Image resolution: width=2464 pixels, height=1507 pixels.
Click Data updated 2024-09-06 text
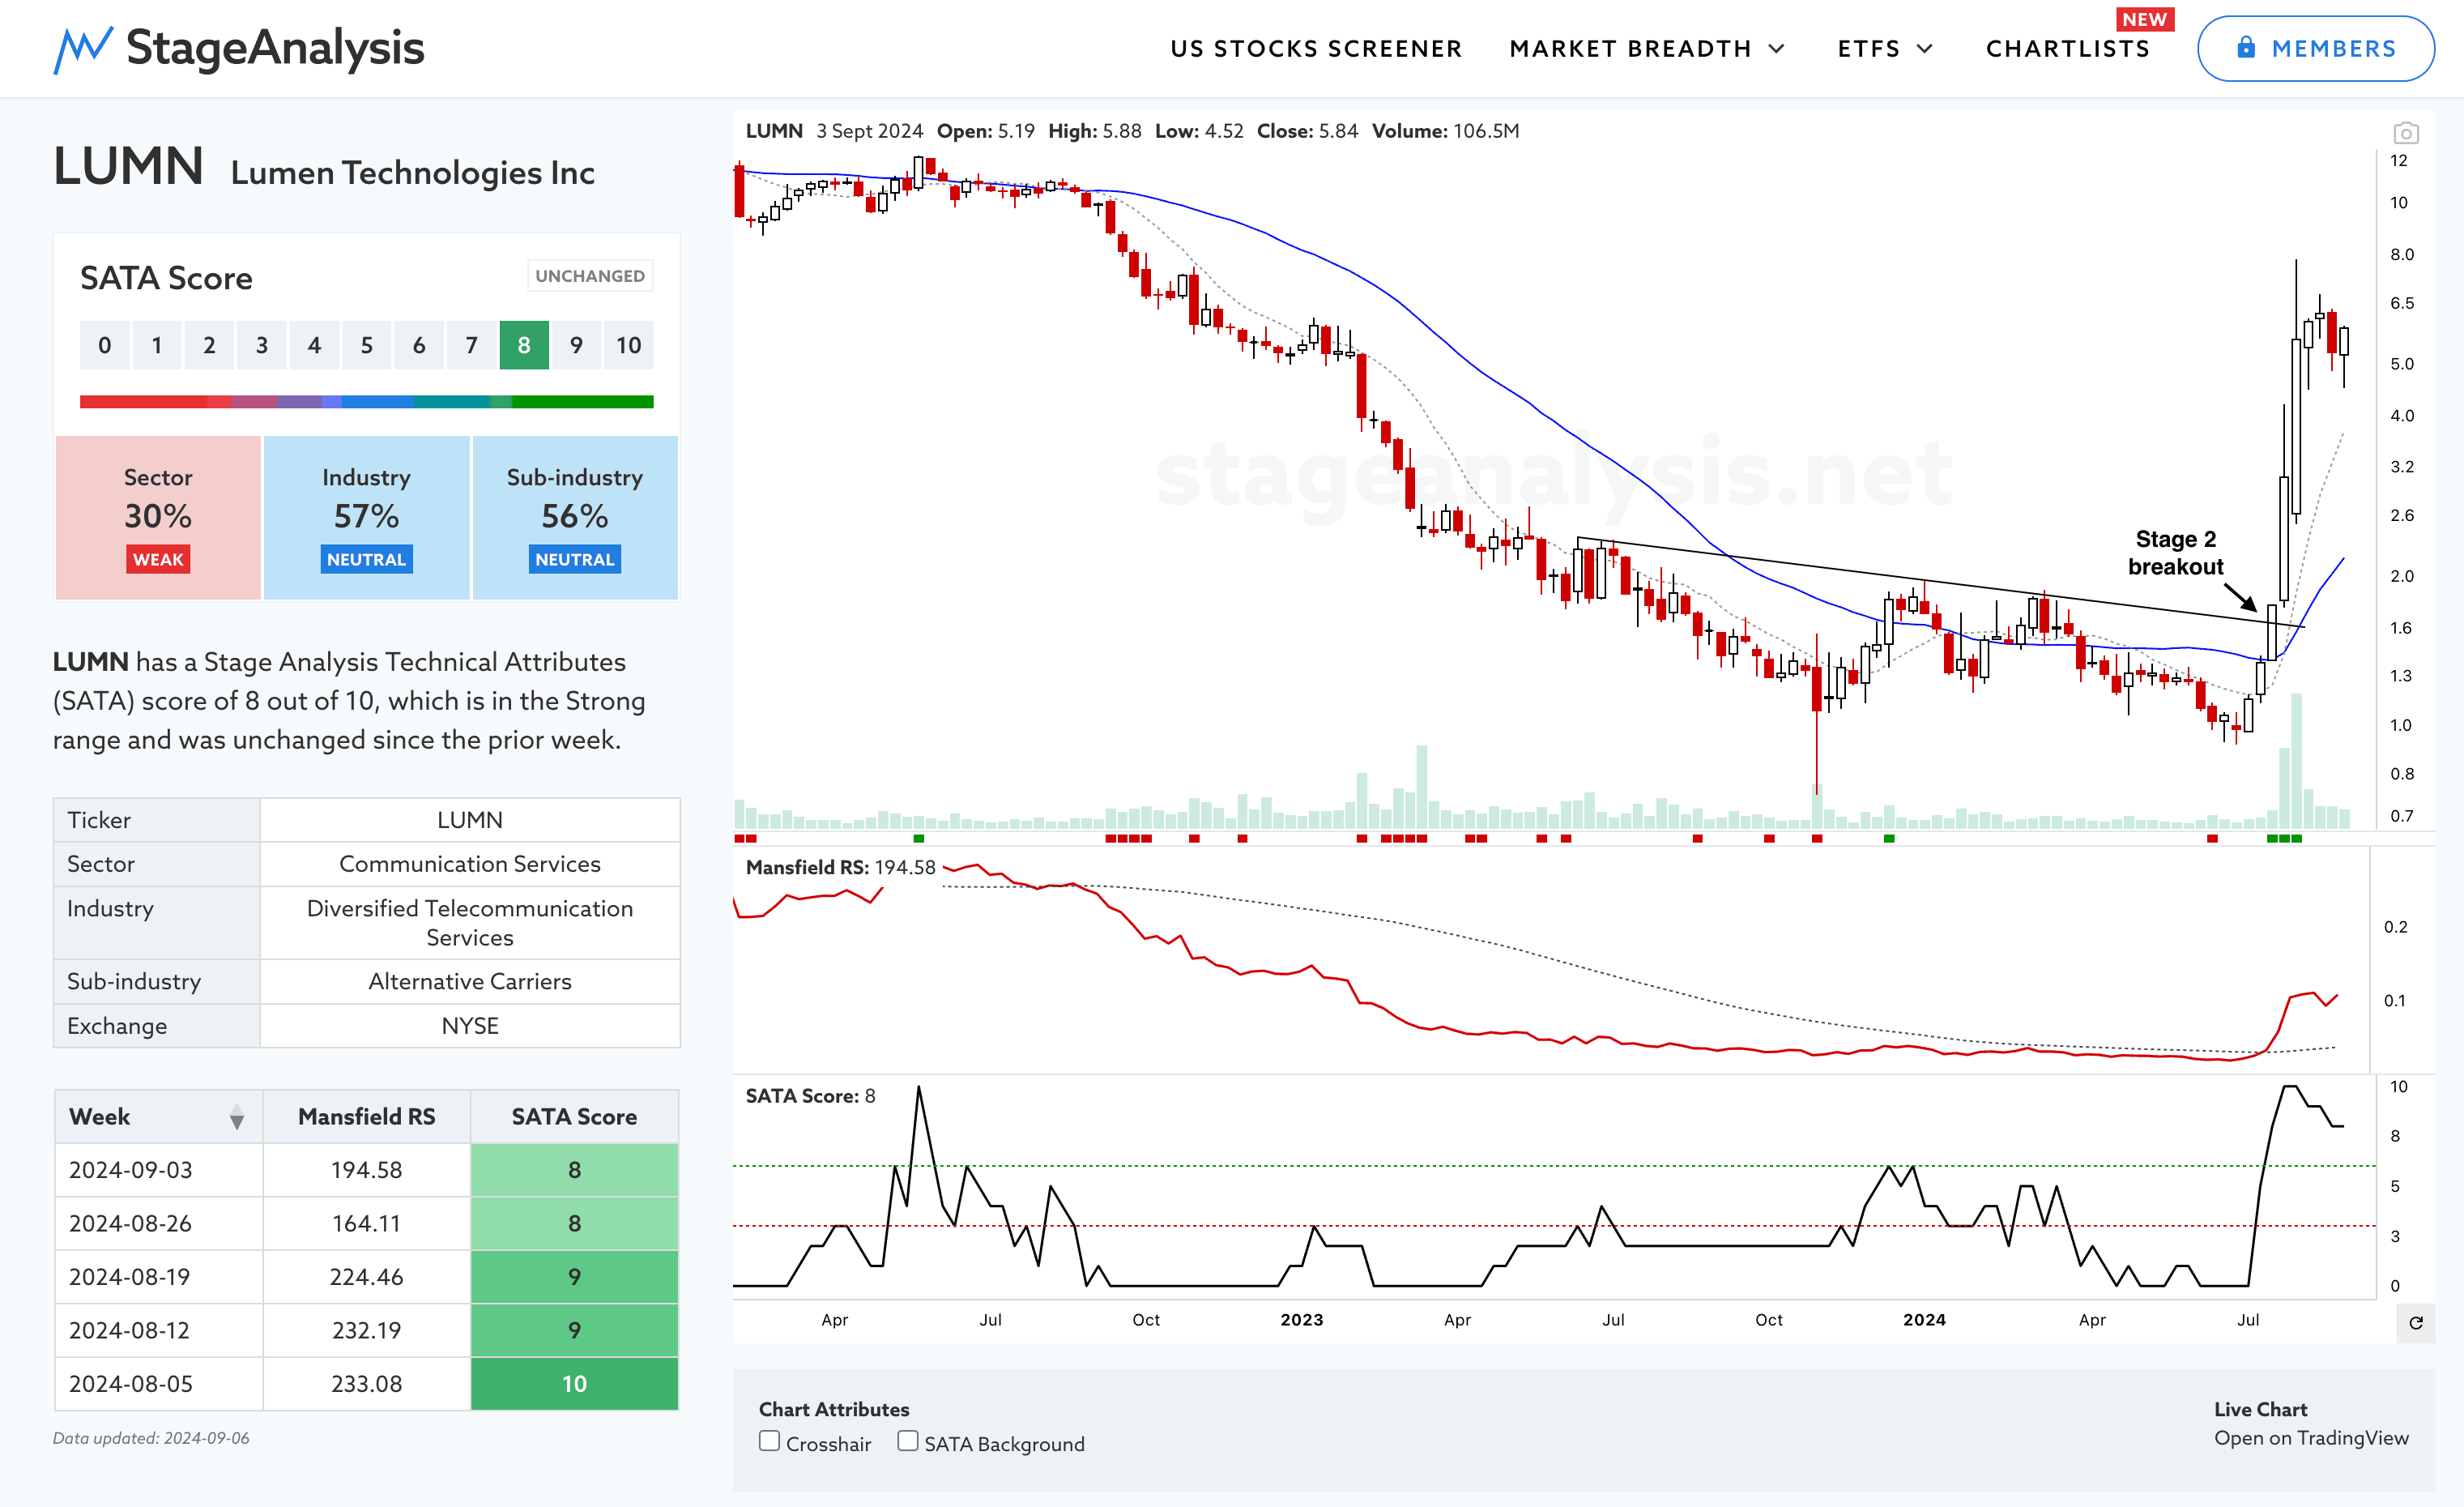pyautogui.click(x=151, y=1438)
